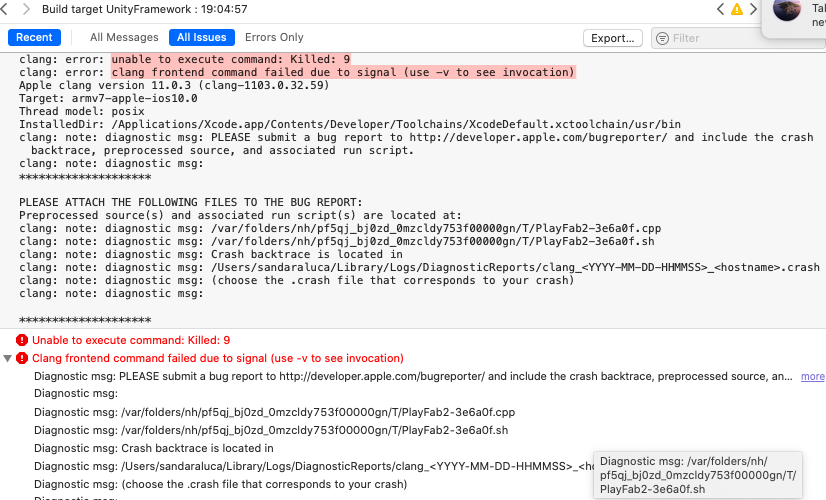Click the red error icon beside Unable to execute command

[22, 340]
